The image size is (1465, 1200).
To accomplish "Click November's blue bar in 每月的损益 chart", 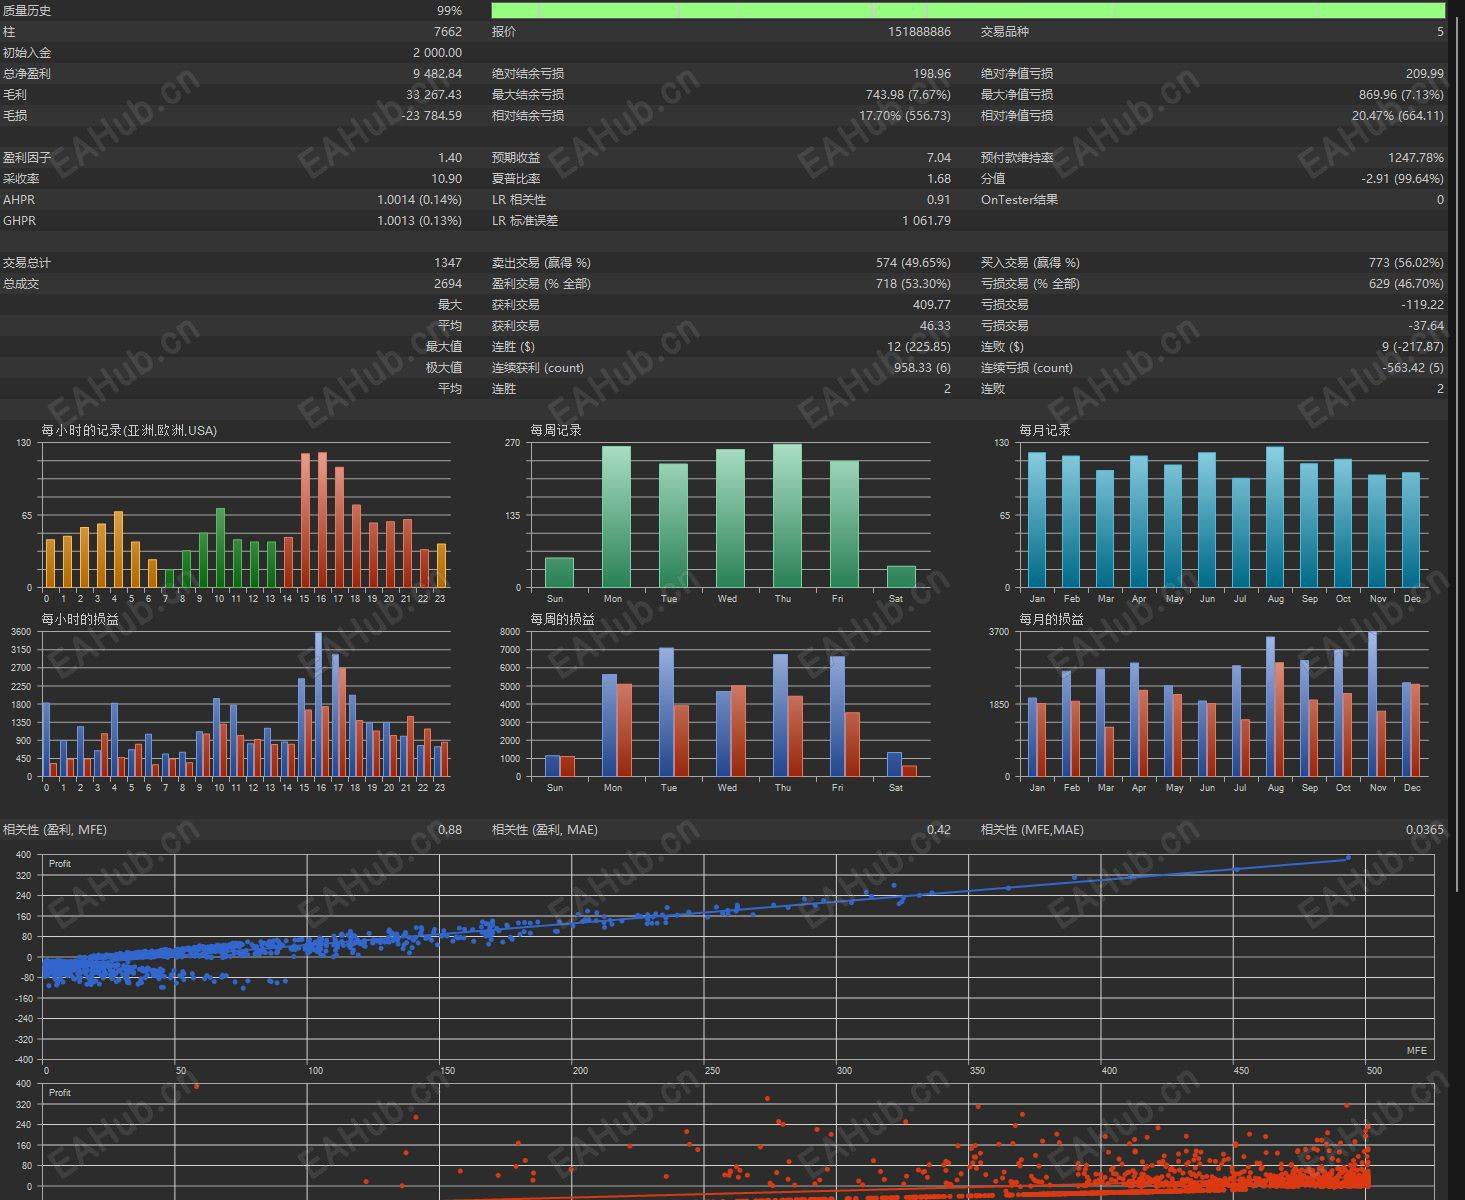I will [x=1372, y=704].
